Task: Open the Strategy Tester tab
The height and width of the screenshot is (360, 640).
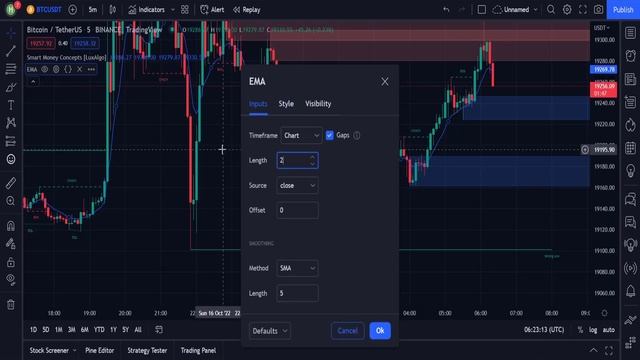Action: pos(147,351)
